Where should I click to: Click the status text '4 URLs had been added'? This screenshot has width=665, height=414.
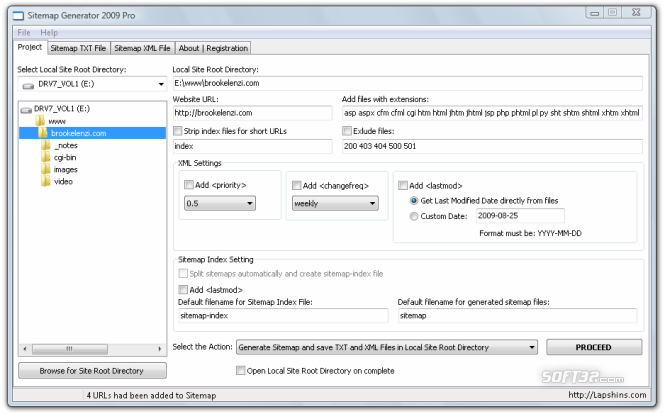(x=151, y=395)
